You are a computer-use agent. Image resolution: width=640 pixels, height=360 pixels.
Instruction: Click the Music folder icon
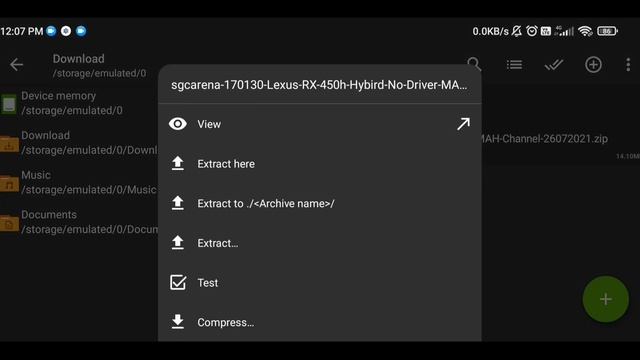(9, 184)
